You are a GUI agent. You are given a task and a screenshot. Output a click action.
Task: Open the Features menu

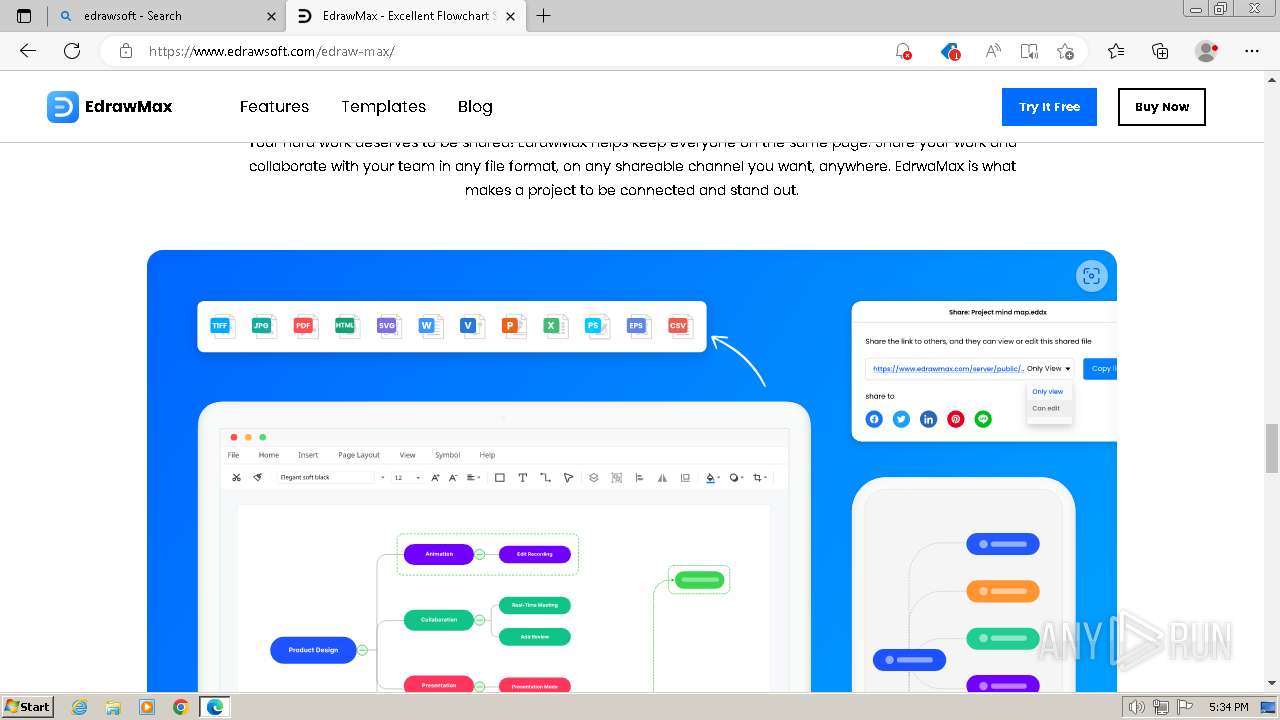pos(274,107)
